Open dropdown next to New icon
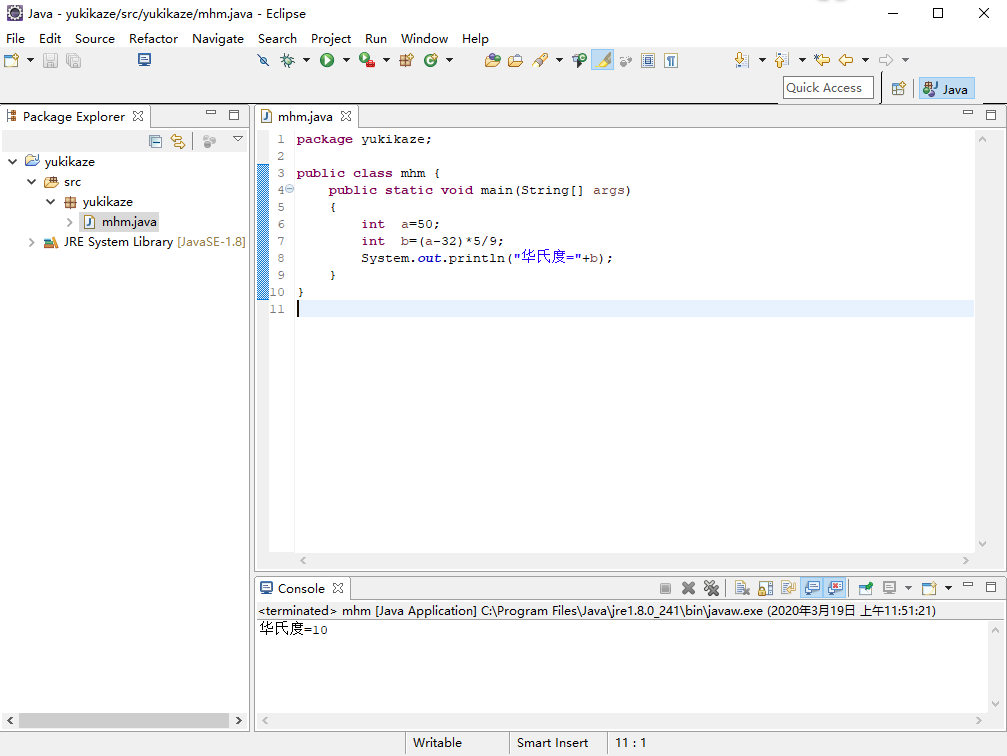 [30, 60]
